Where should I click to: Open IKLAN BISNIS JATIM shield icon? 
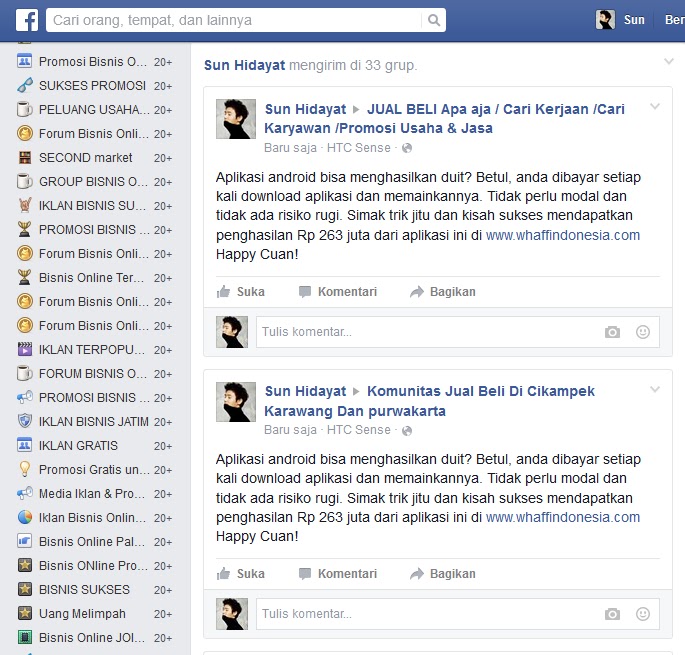click(x=24, y=421)
